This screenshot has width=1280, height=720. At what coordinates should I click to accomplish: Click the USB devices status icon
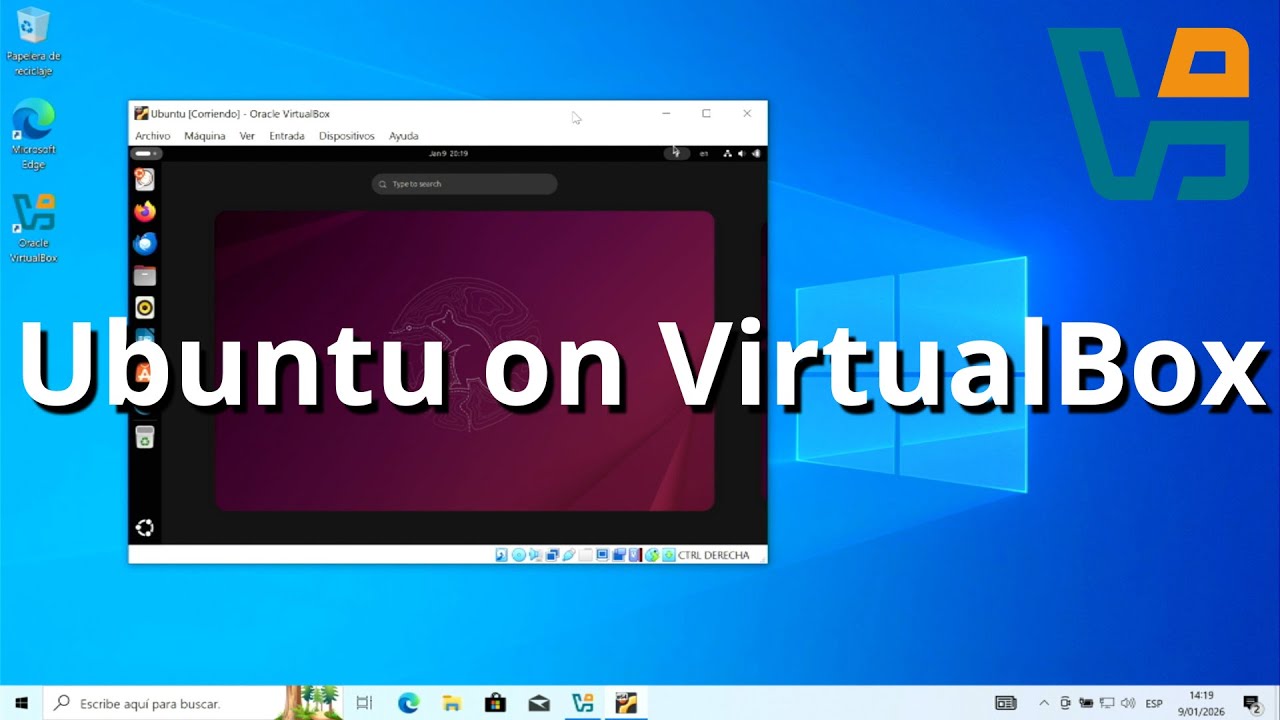pyautogui.click(x=569, y=555)
